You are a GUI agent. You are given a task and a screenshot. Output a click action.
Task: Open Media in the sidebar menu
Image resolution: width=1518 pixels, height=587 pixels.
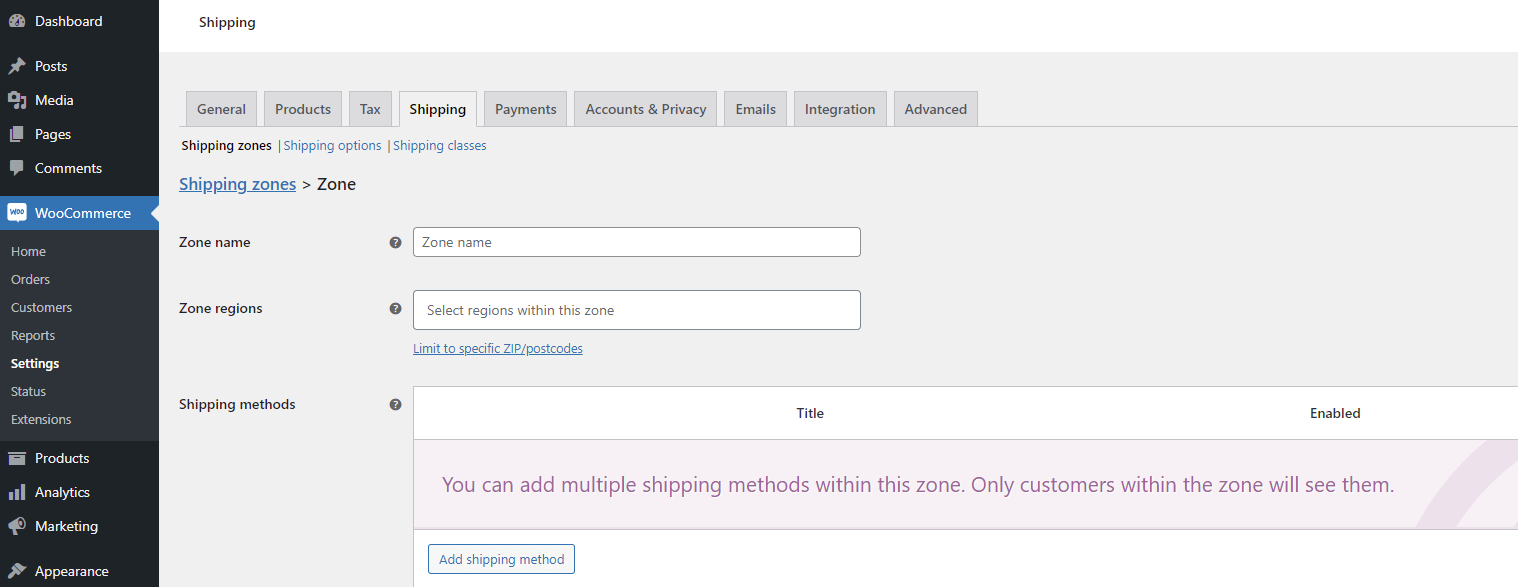point(79,100)
